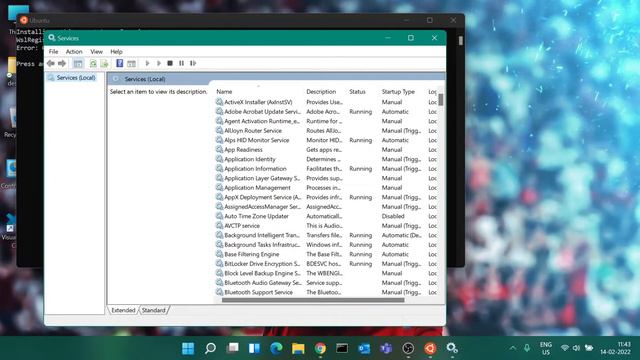Open the blue Help toolbar icon
Viewport: 640px width, 360px height.
pyautogui.click(x=120, y=63)
